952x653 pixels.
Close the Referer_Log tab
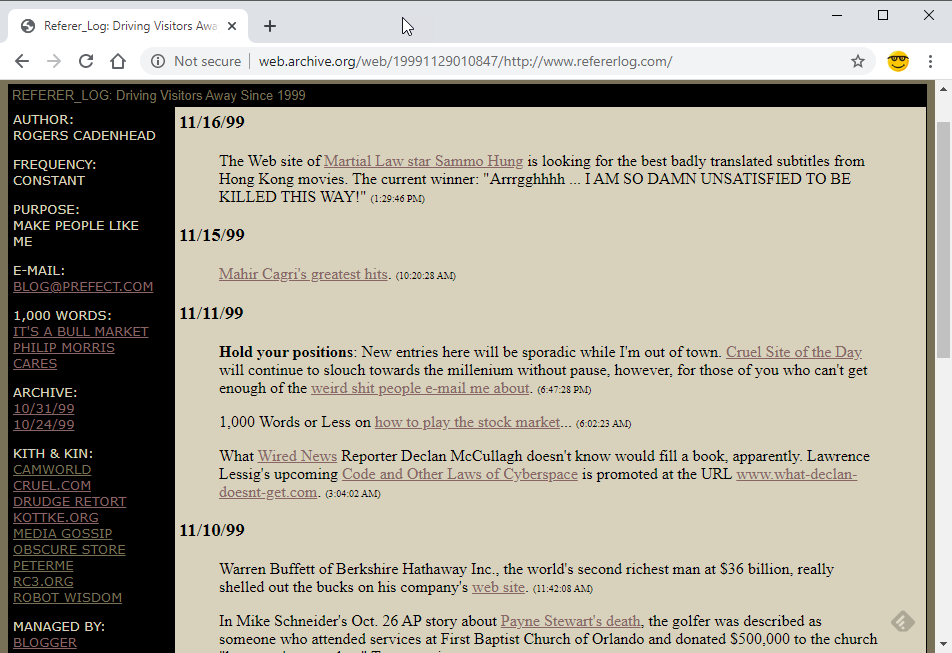click(x=232, y=26)
